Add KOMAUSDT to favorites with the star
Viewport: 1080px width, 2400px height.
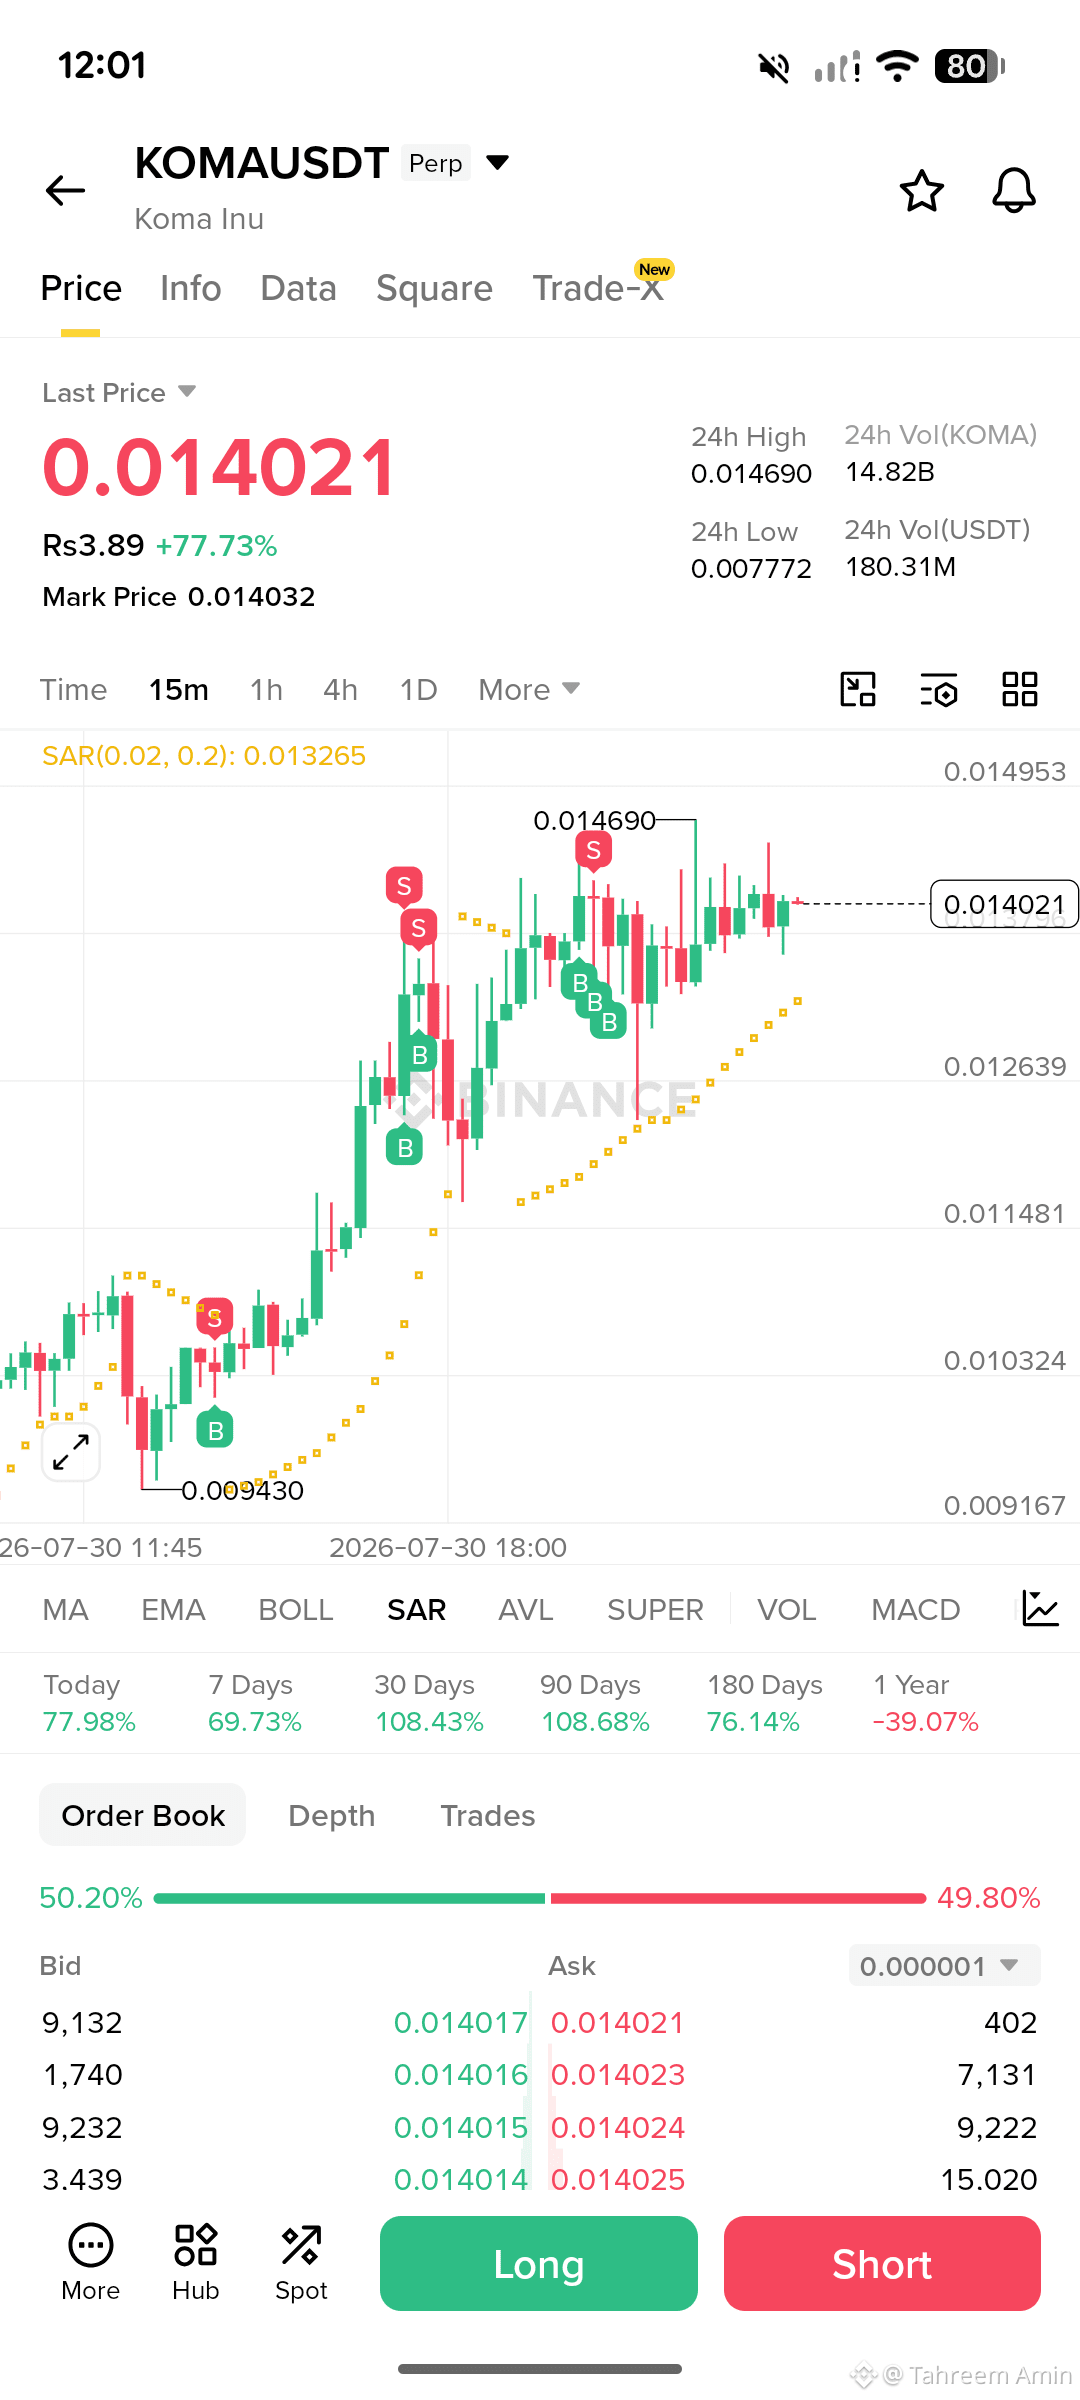(921, 190)
